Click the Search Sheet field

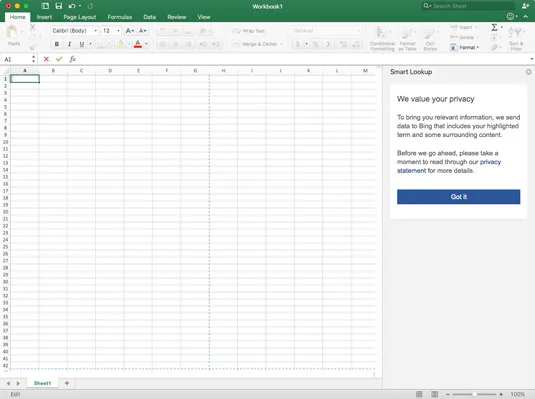click(x=468, y=6)
